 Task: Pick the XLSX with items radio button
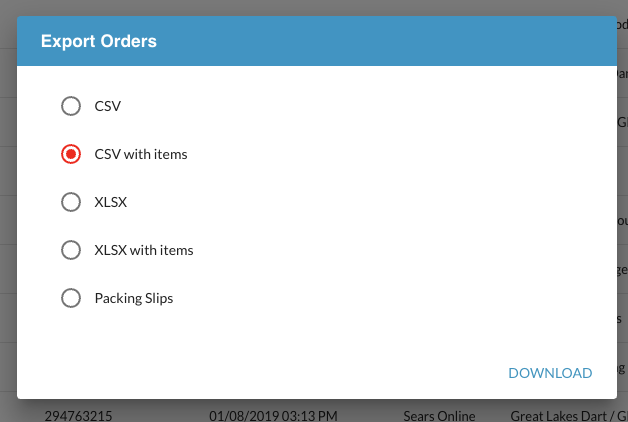point(71,250)
